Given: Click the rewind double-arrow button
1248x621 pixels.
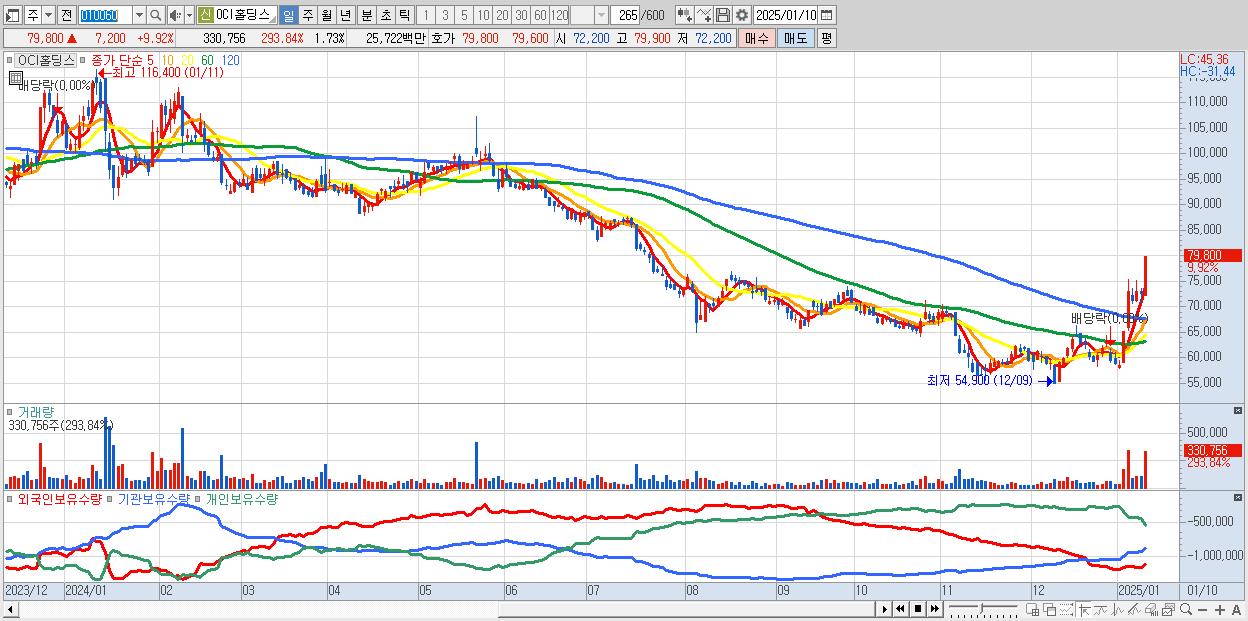Looking at the screenshot, I should [x=900, y=609].
